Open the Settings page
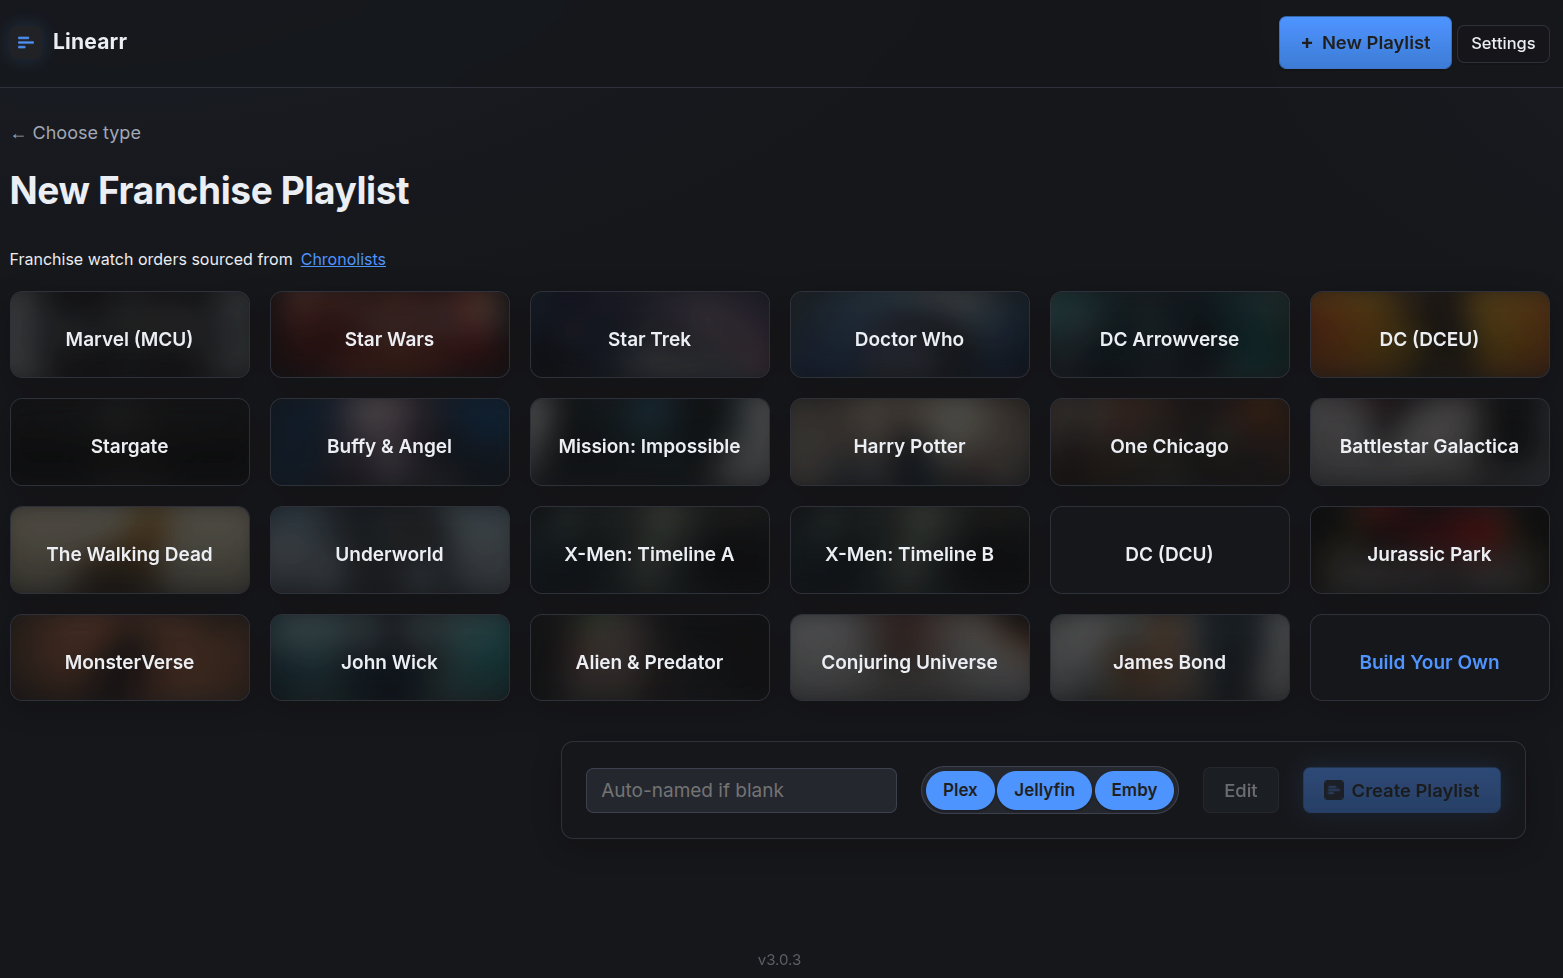The height and width of the screenshot is (978, 1563). (x=1503, y=44)
